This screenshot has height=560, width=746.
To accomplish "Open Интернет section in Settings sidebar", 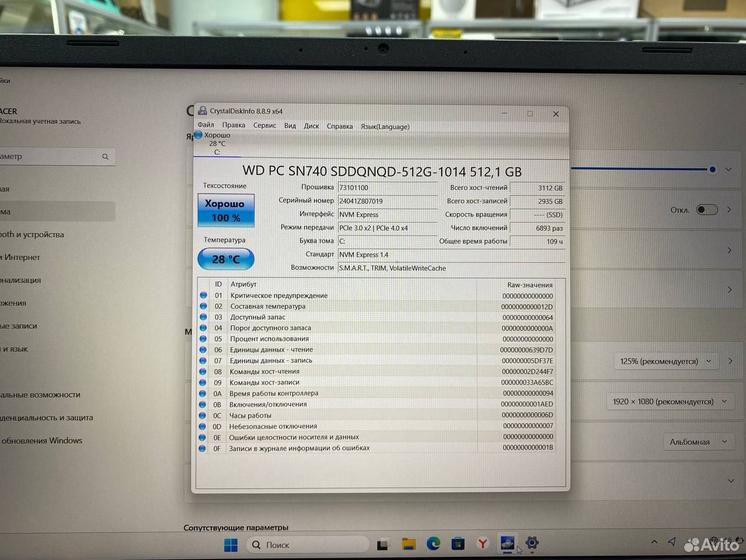I will click(21, 257).
